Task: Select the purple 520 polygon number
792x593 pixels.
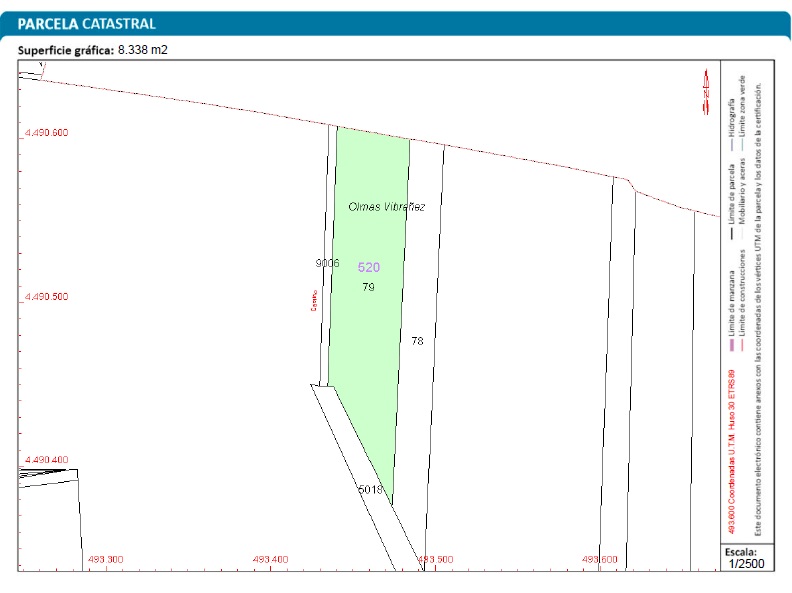Action: tap(369, 268)
